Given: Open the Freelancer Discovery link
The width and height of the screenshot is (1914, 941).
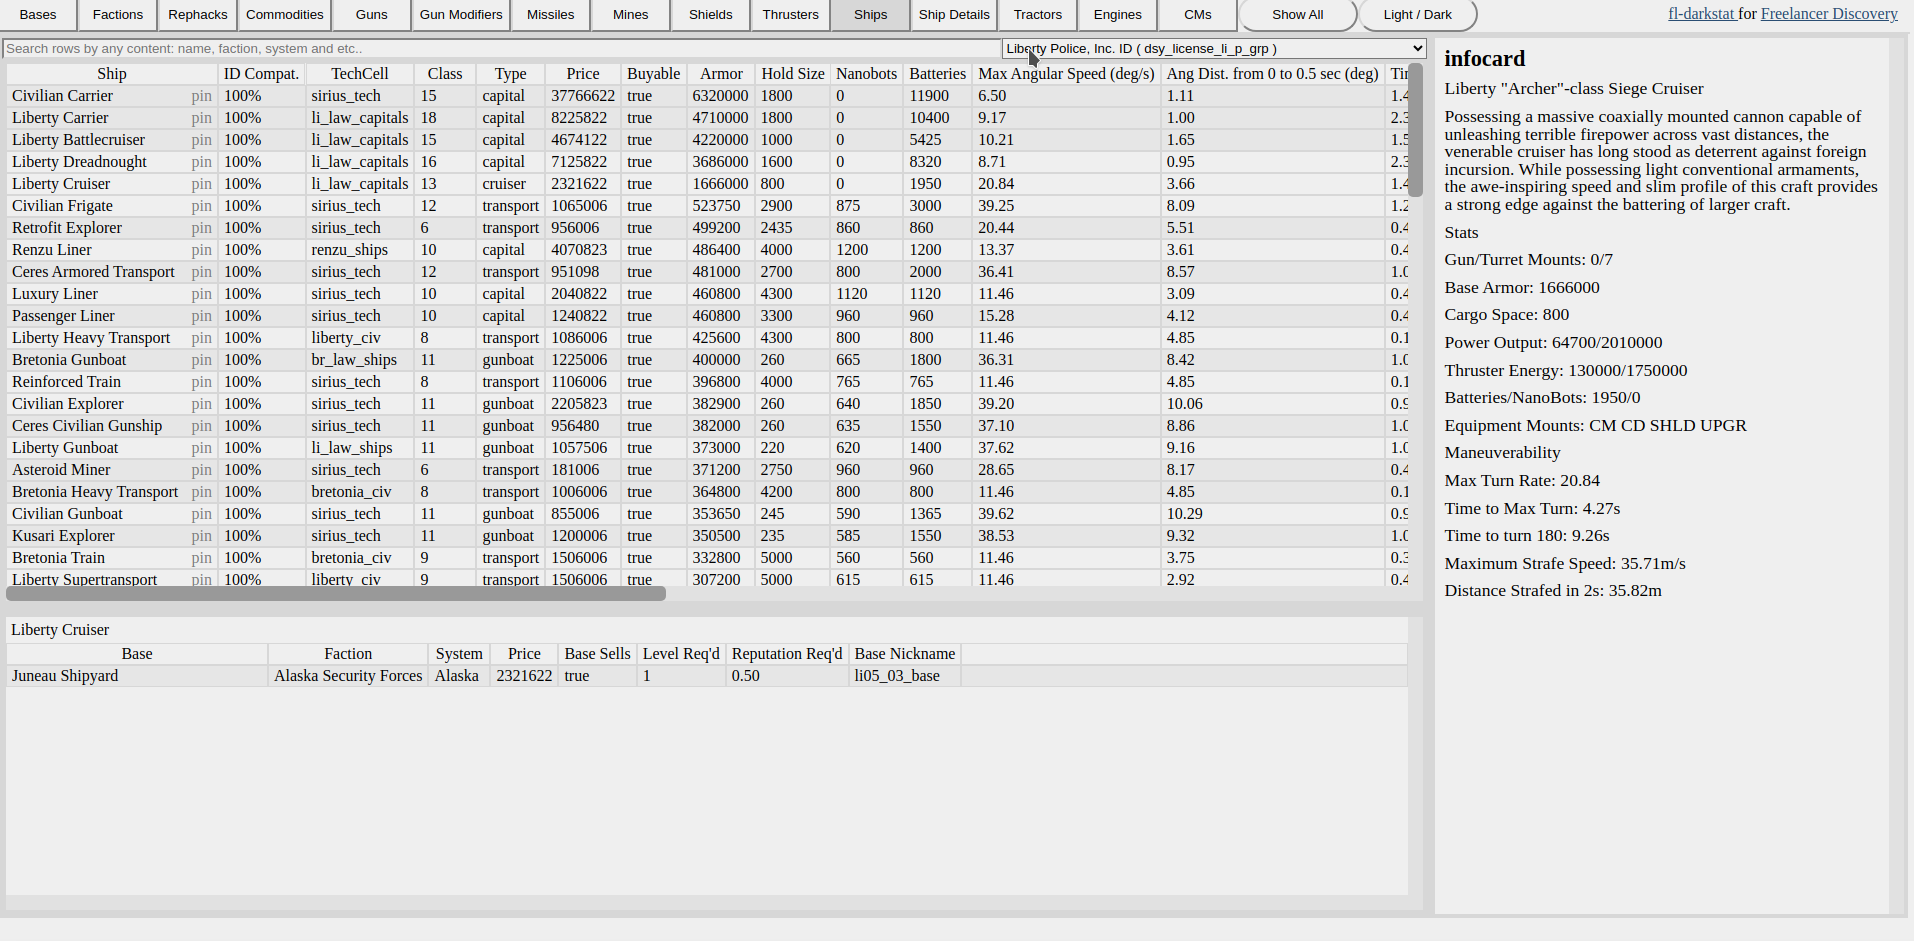Looking at the screenshot, I should click(x=1829, y=14).
